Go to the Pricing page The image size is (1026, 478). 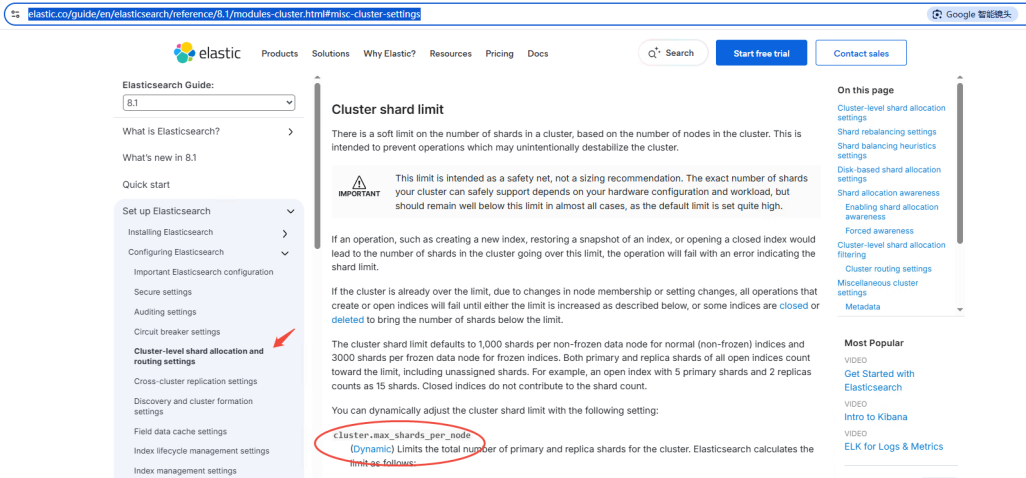click(x=499, y=54)
